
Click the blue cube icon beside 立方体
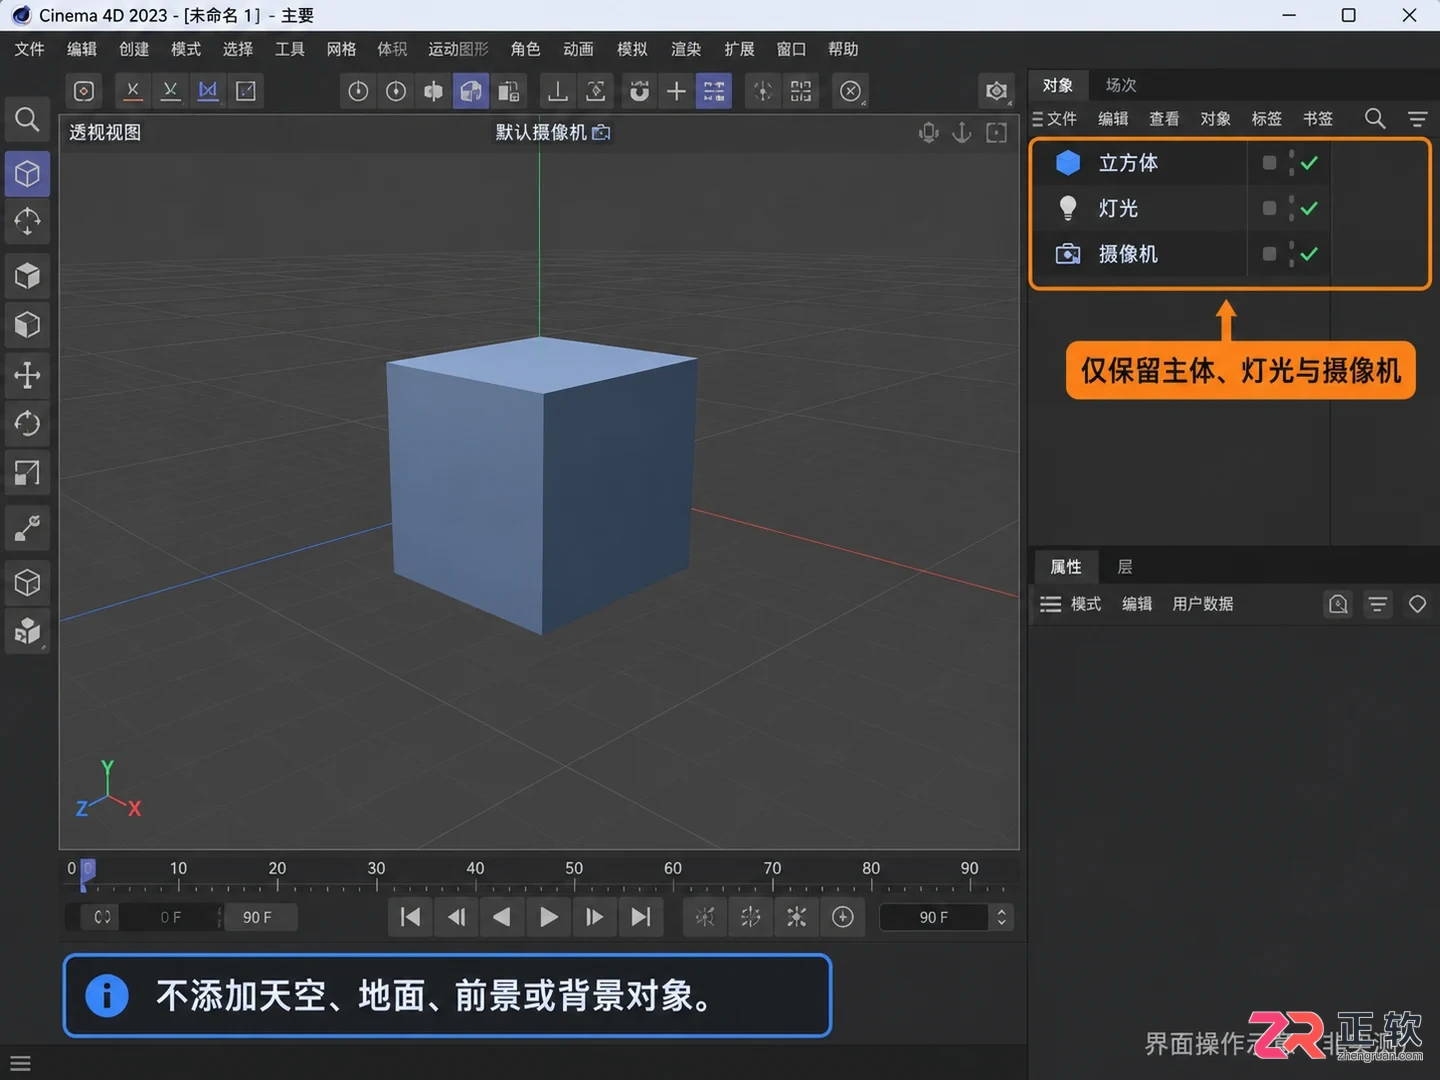point(1068,162)
